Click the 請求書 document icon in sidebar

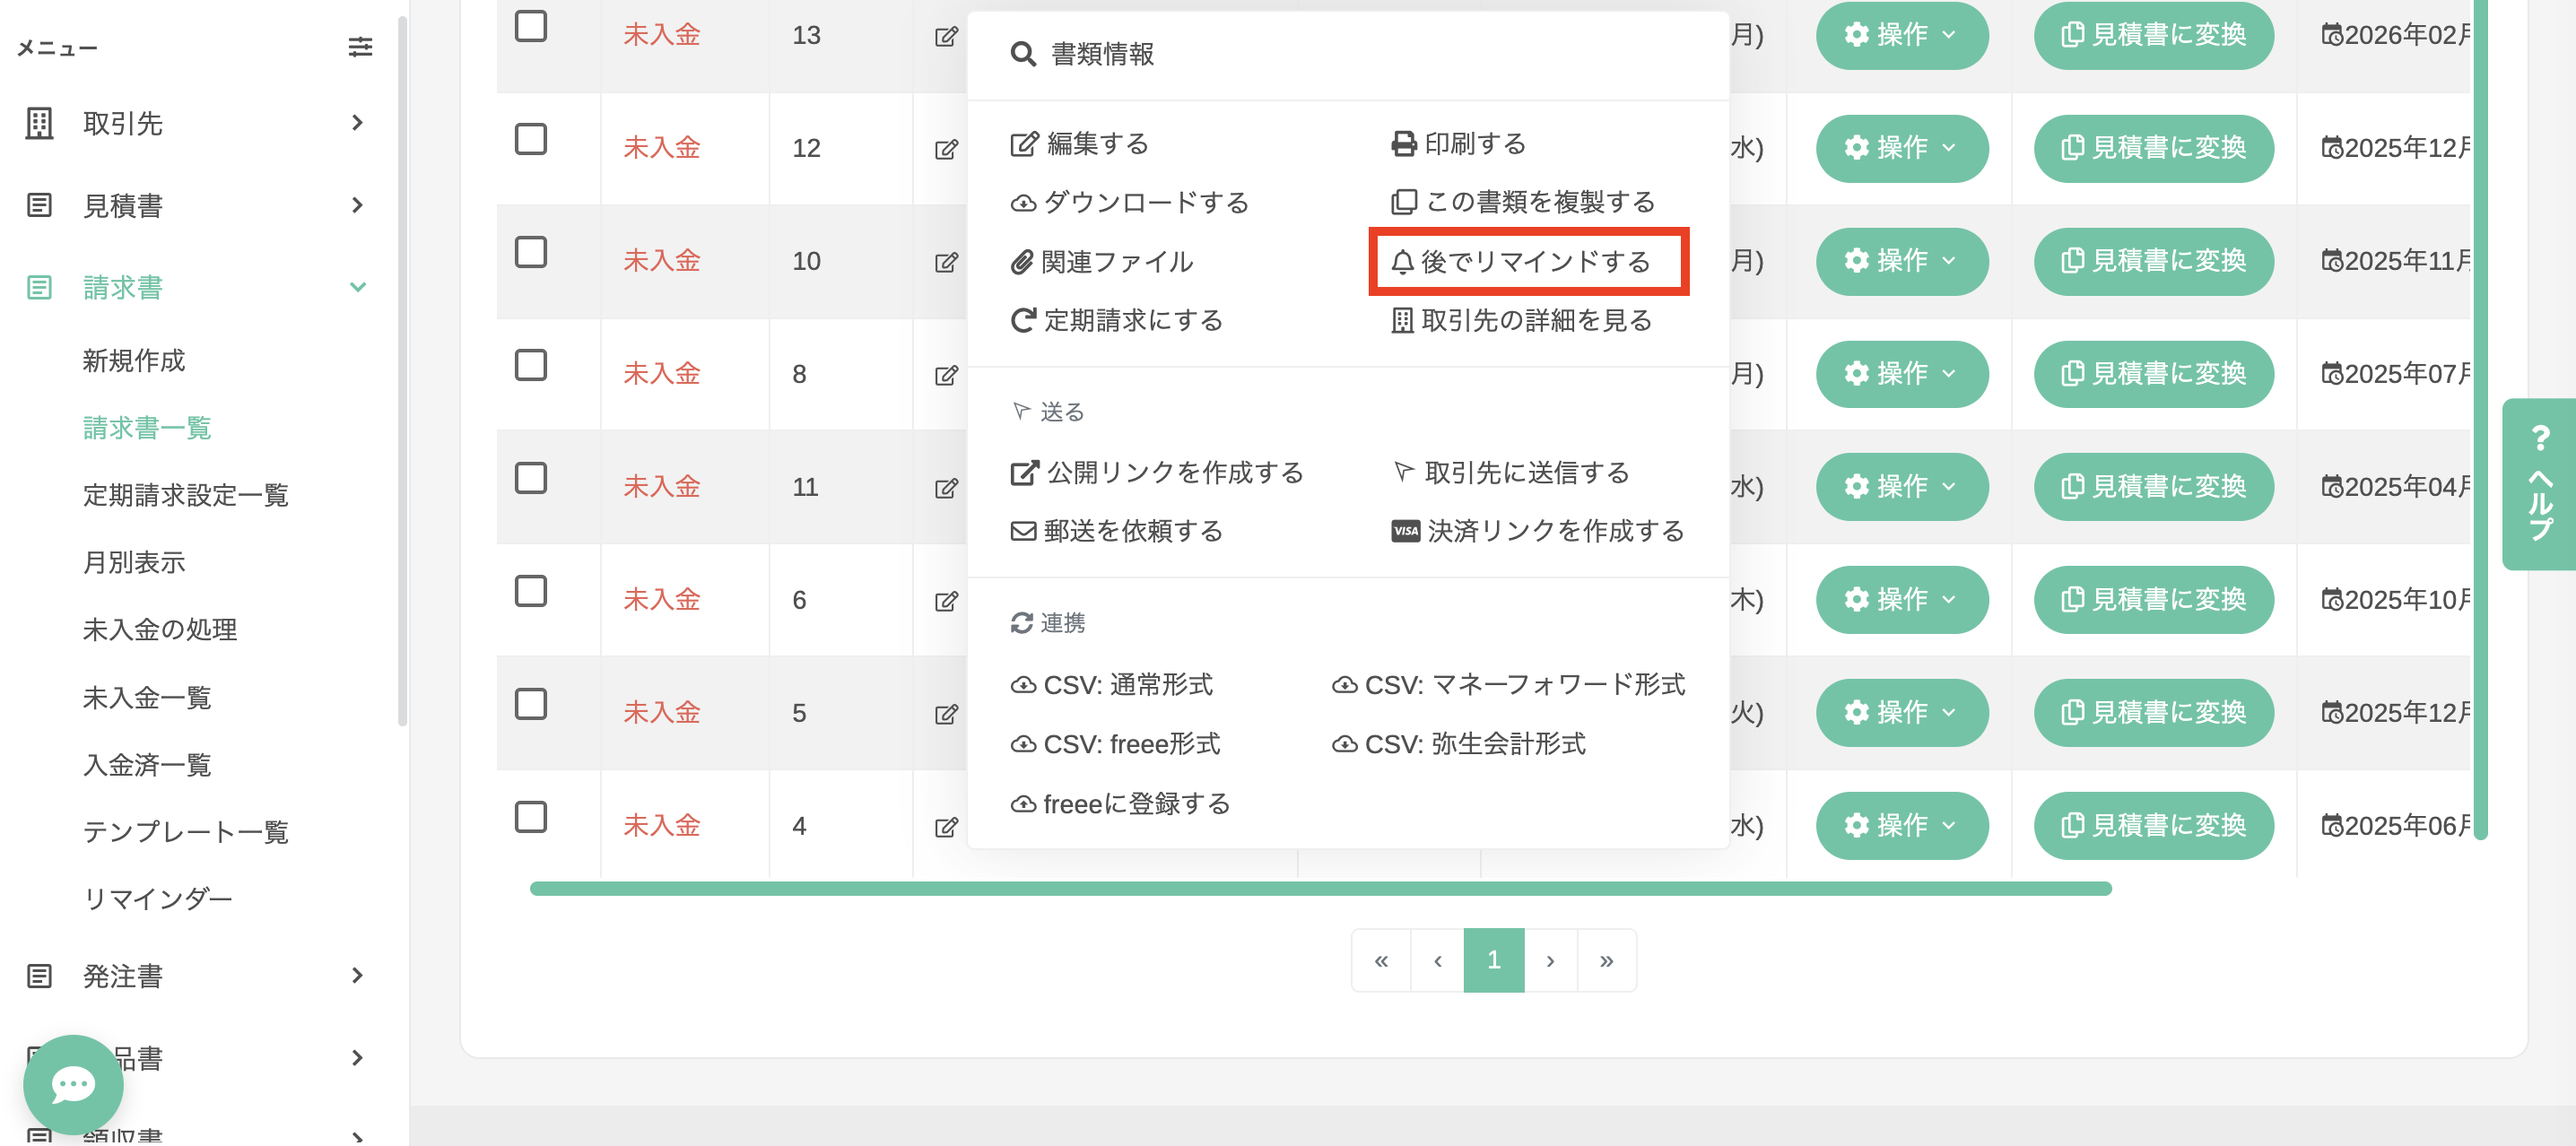coord(39,288)
